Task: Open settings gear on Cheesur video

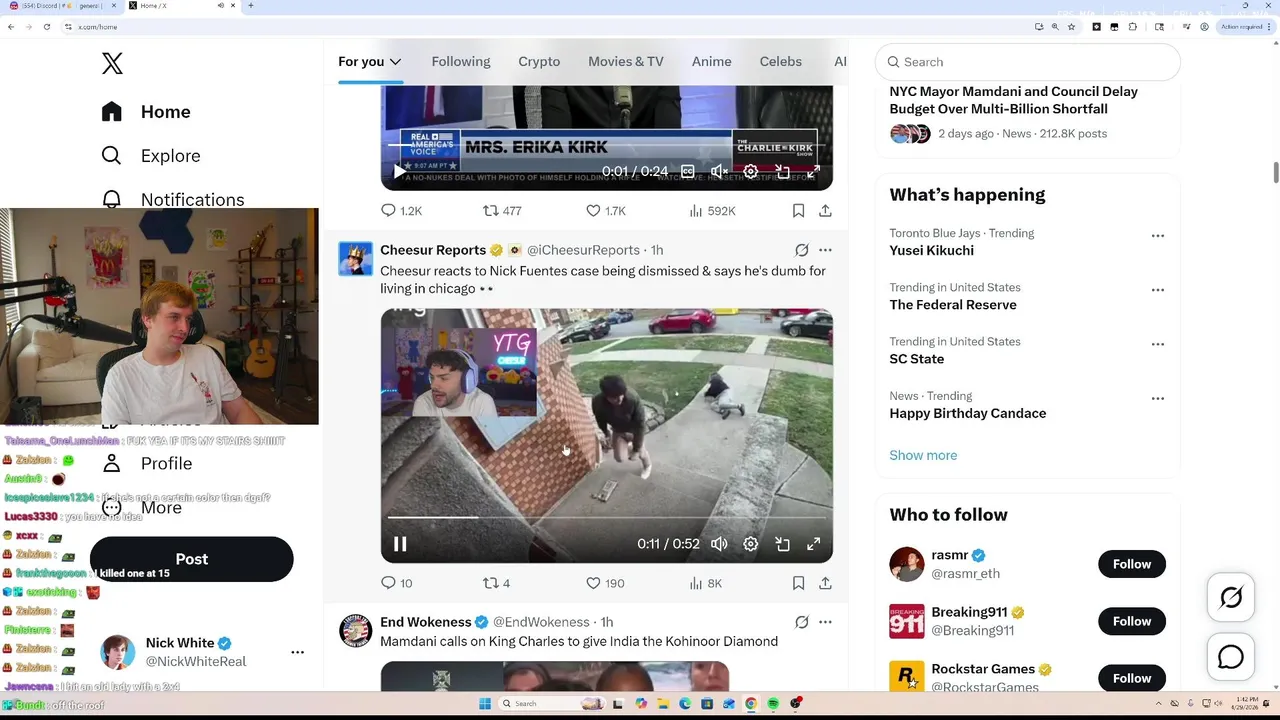Action: (x=751, y=544)
